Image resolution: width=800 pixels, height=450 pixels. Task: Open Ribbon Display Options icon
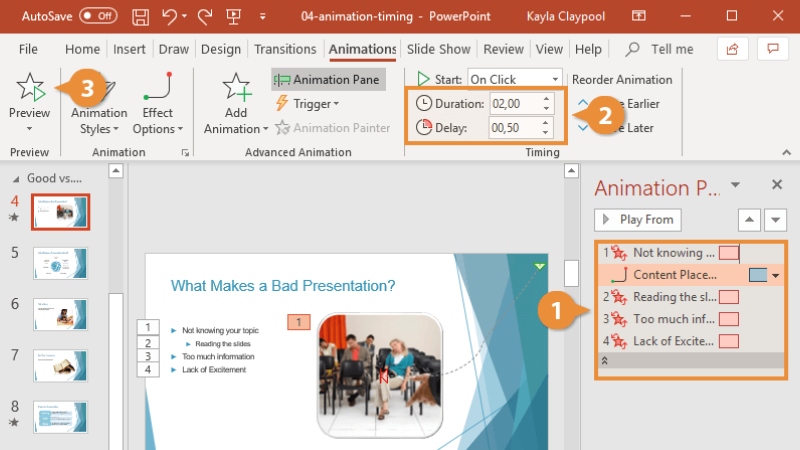(x=638, y=16)
